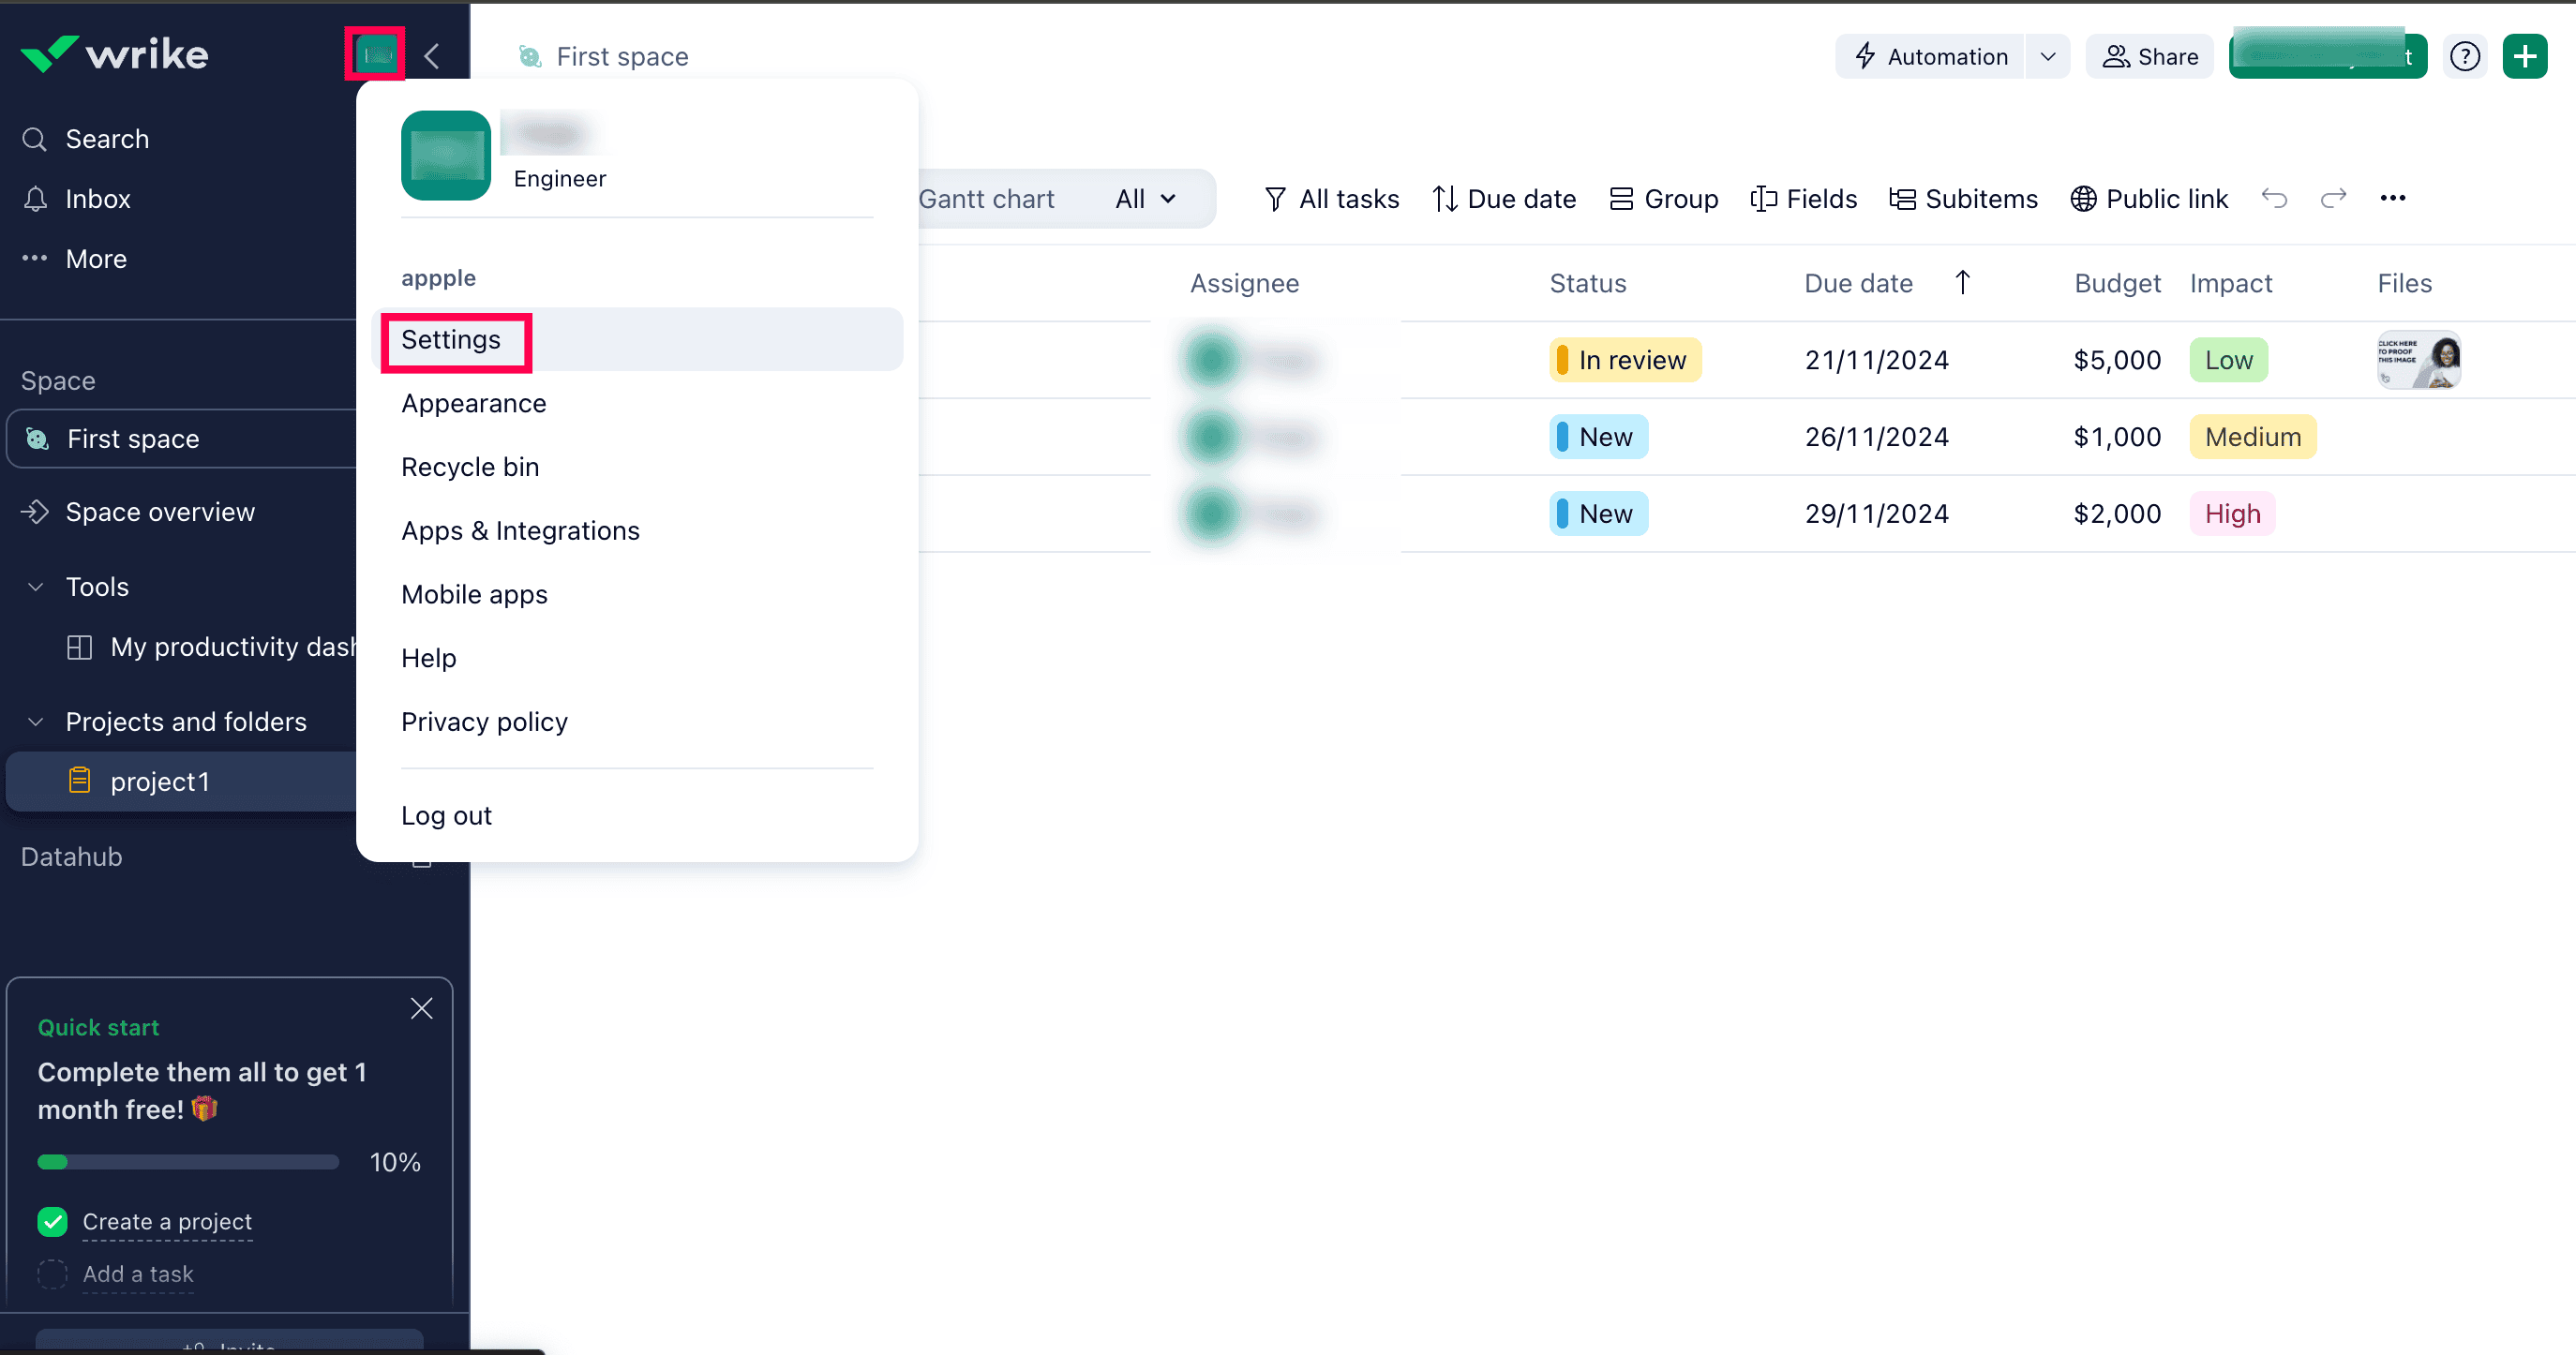Open Recycle bin menu item
This screenshot has height=1355, width=2576.
(x=469, y=467)
